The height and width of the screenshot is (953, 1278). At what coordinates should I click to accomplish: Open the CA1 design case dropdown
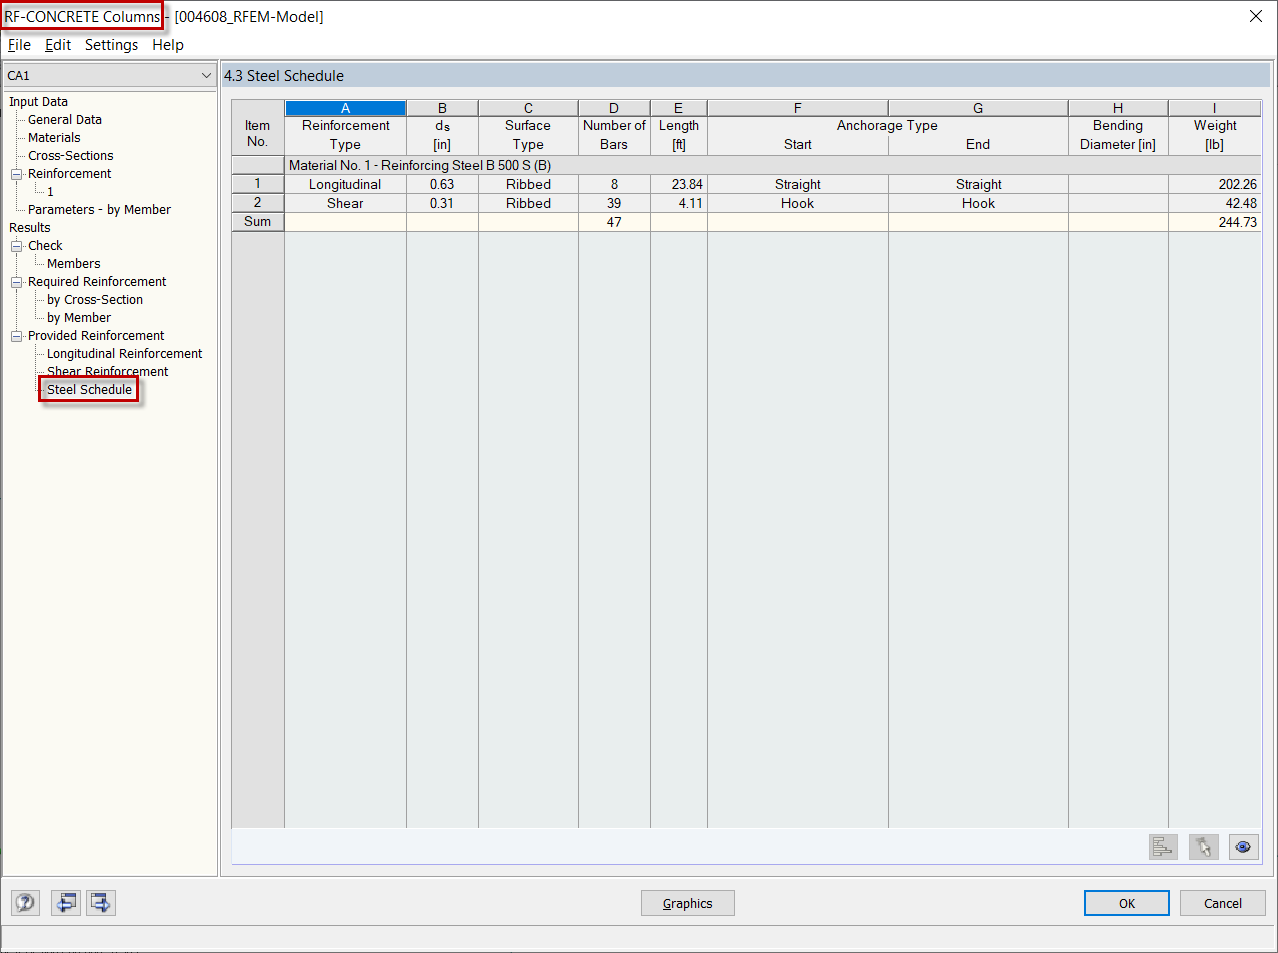click(207, 75)
